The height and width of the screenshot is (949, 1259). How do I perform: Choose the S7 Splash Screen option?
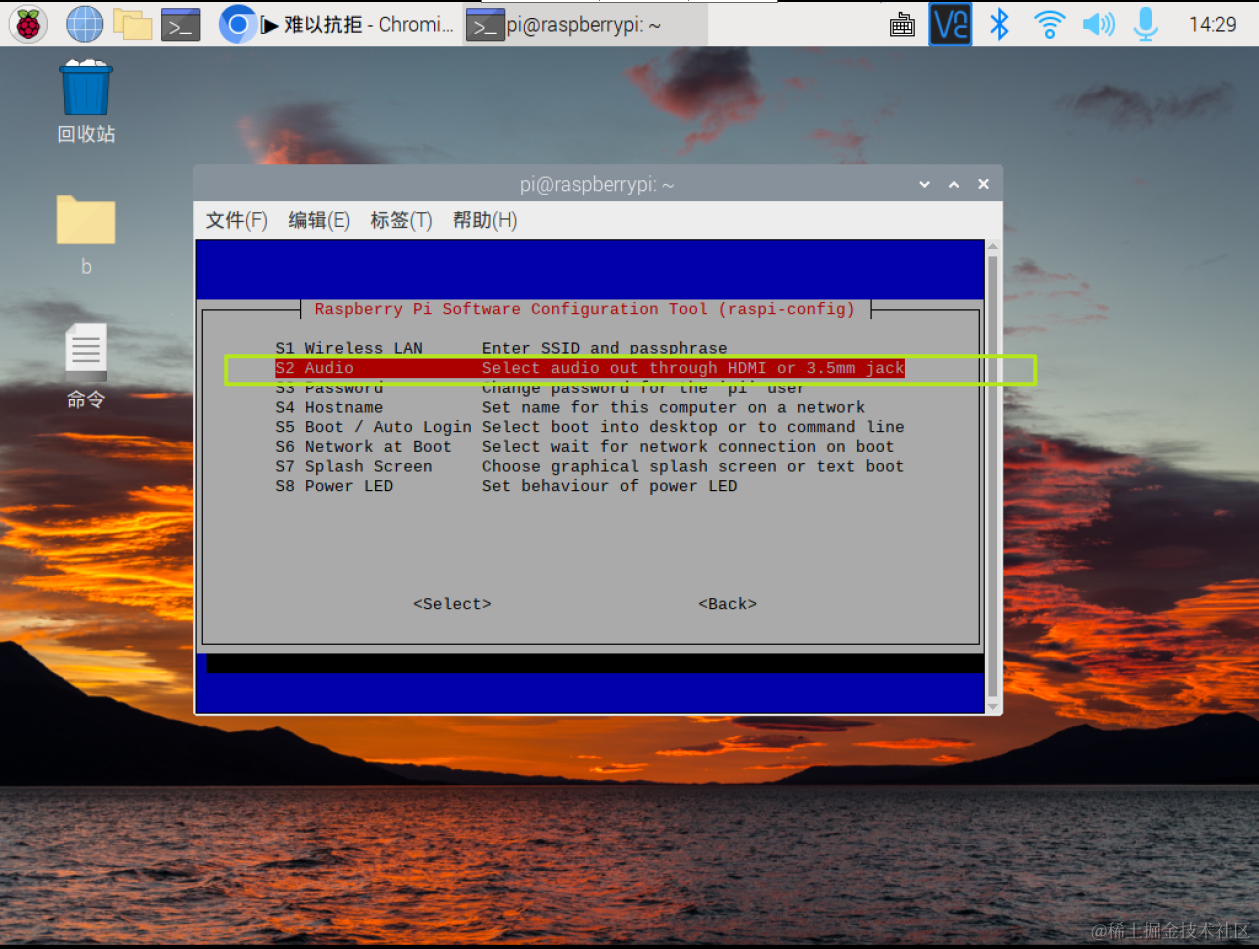click(x=590, y=466)
